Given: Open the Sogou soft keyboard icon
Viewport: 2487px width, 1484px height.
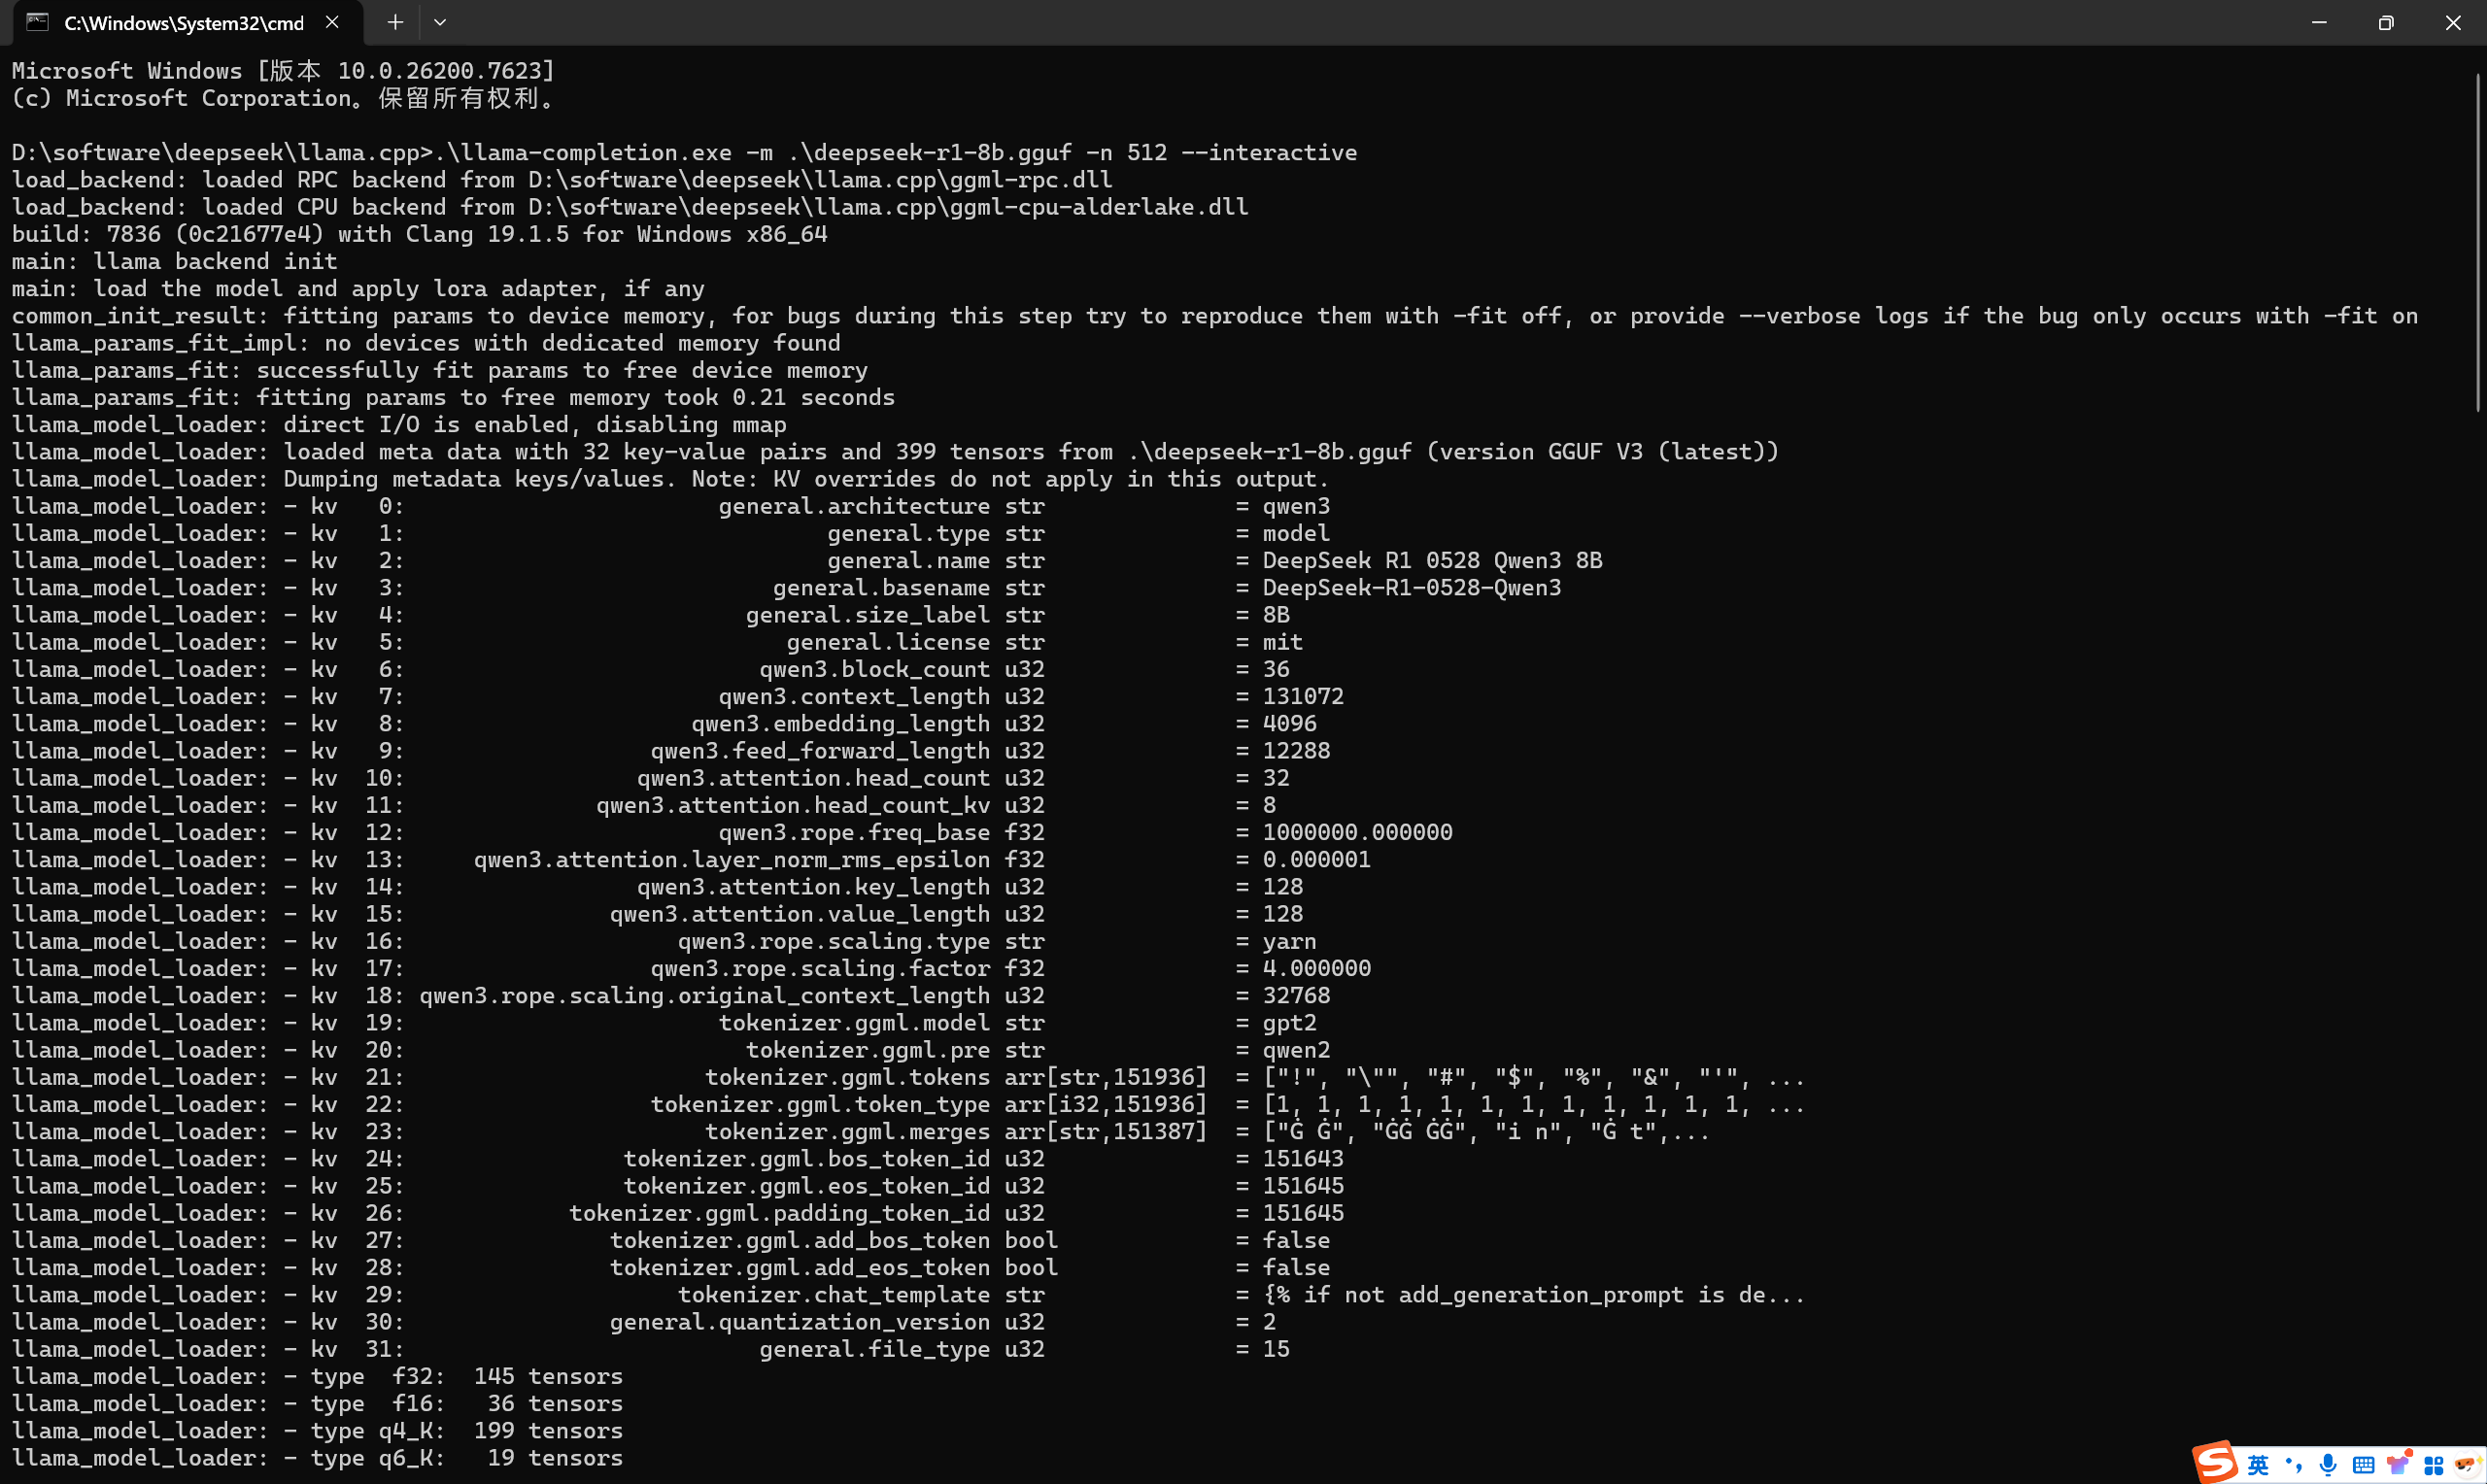Looking at the screenshot, I should pyautogui.click(x=2364, y=1465).
